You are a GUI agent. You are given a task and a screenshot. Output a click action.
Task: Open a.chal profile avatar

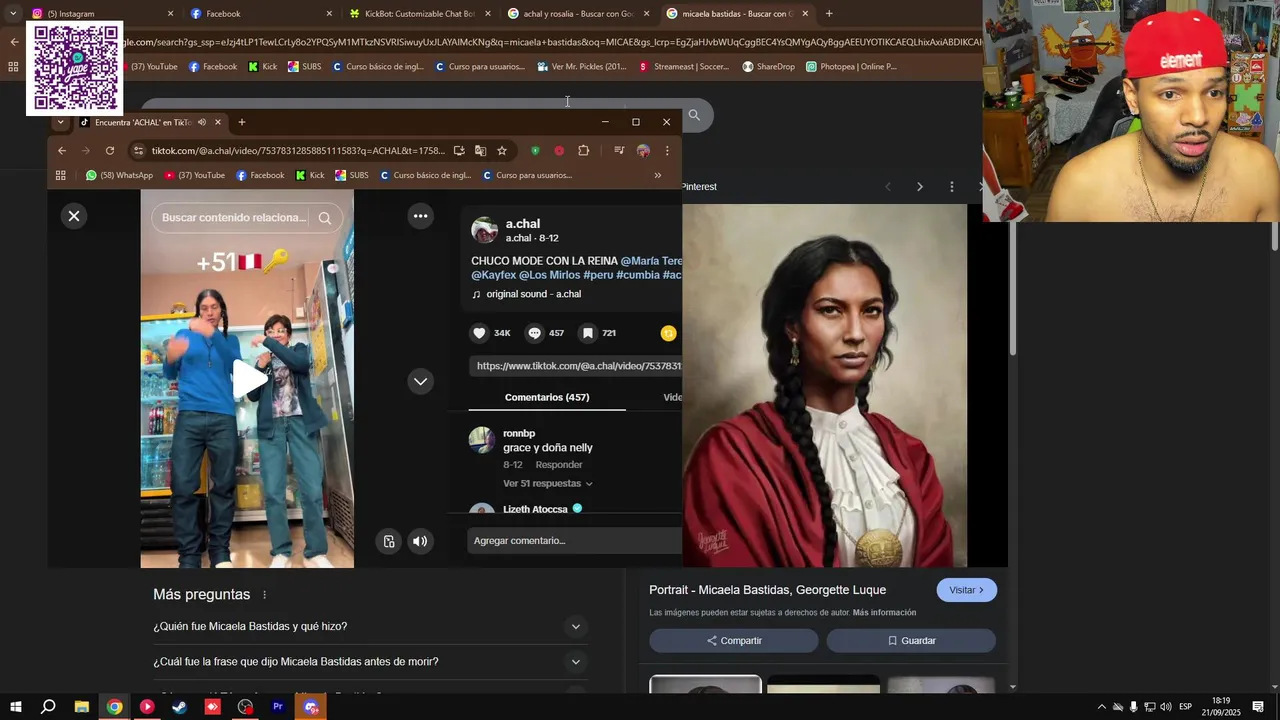click(x=485, y=230)
